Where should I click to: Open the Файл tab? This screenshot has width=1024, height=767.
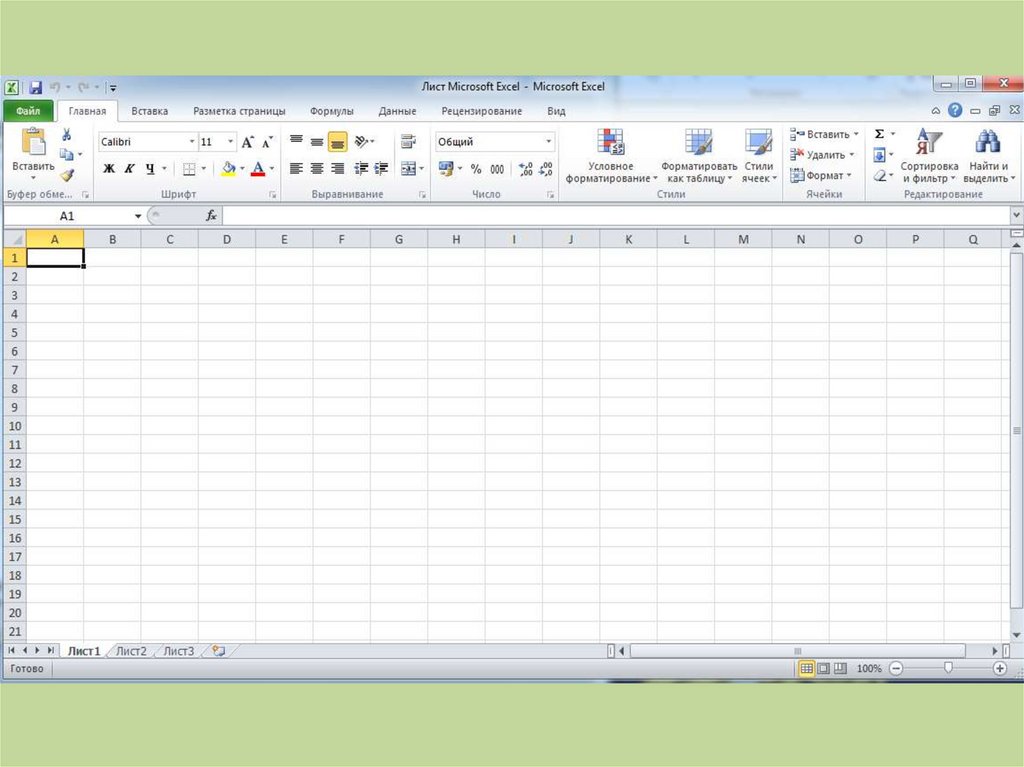click(x=28, y=111)
